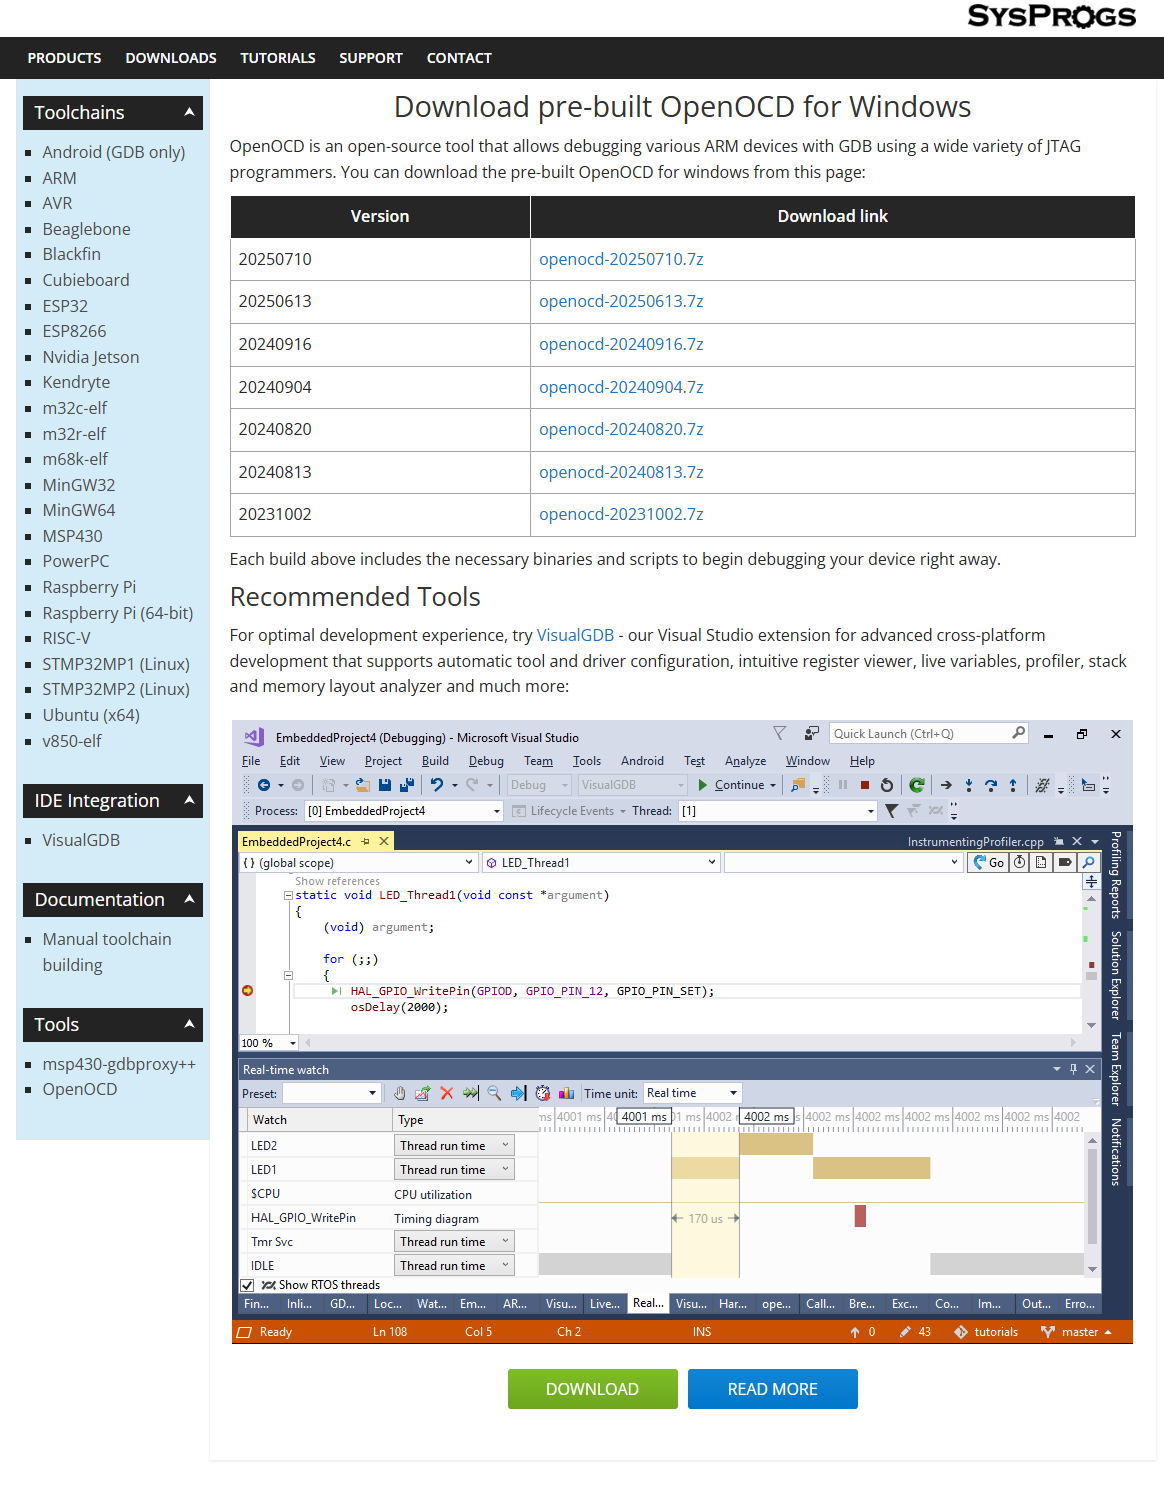Viewport: 1164px width, 1501px height.
Task: Click the Save All icon in the Visual Studio toolbar
Action: tap(407, 785)
